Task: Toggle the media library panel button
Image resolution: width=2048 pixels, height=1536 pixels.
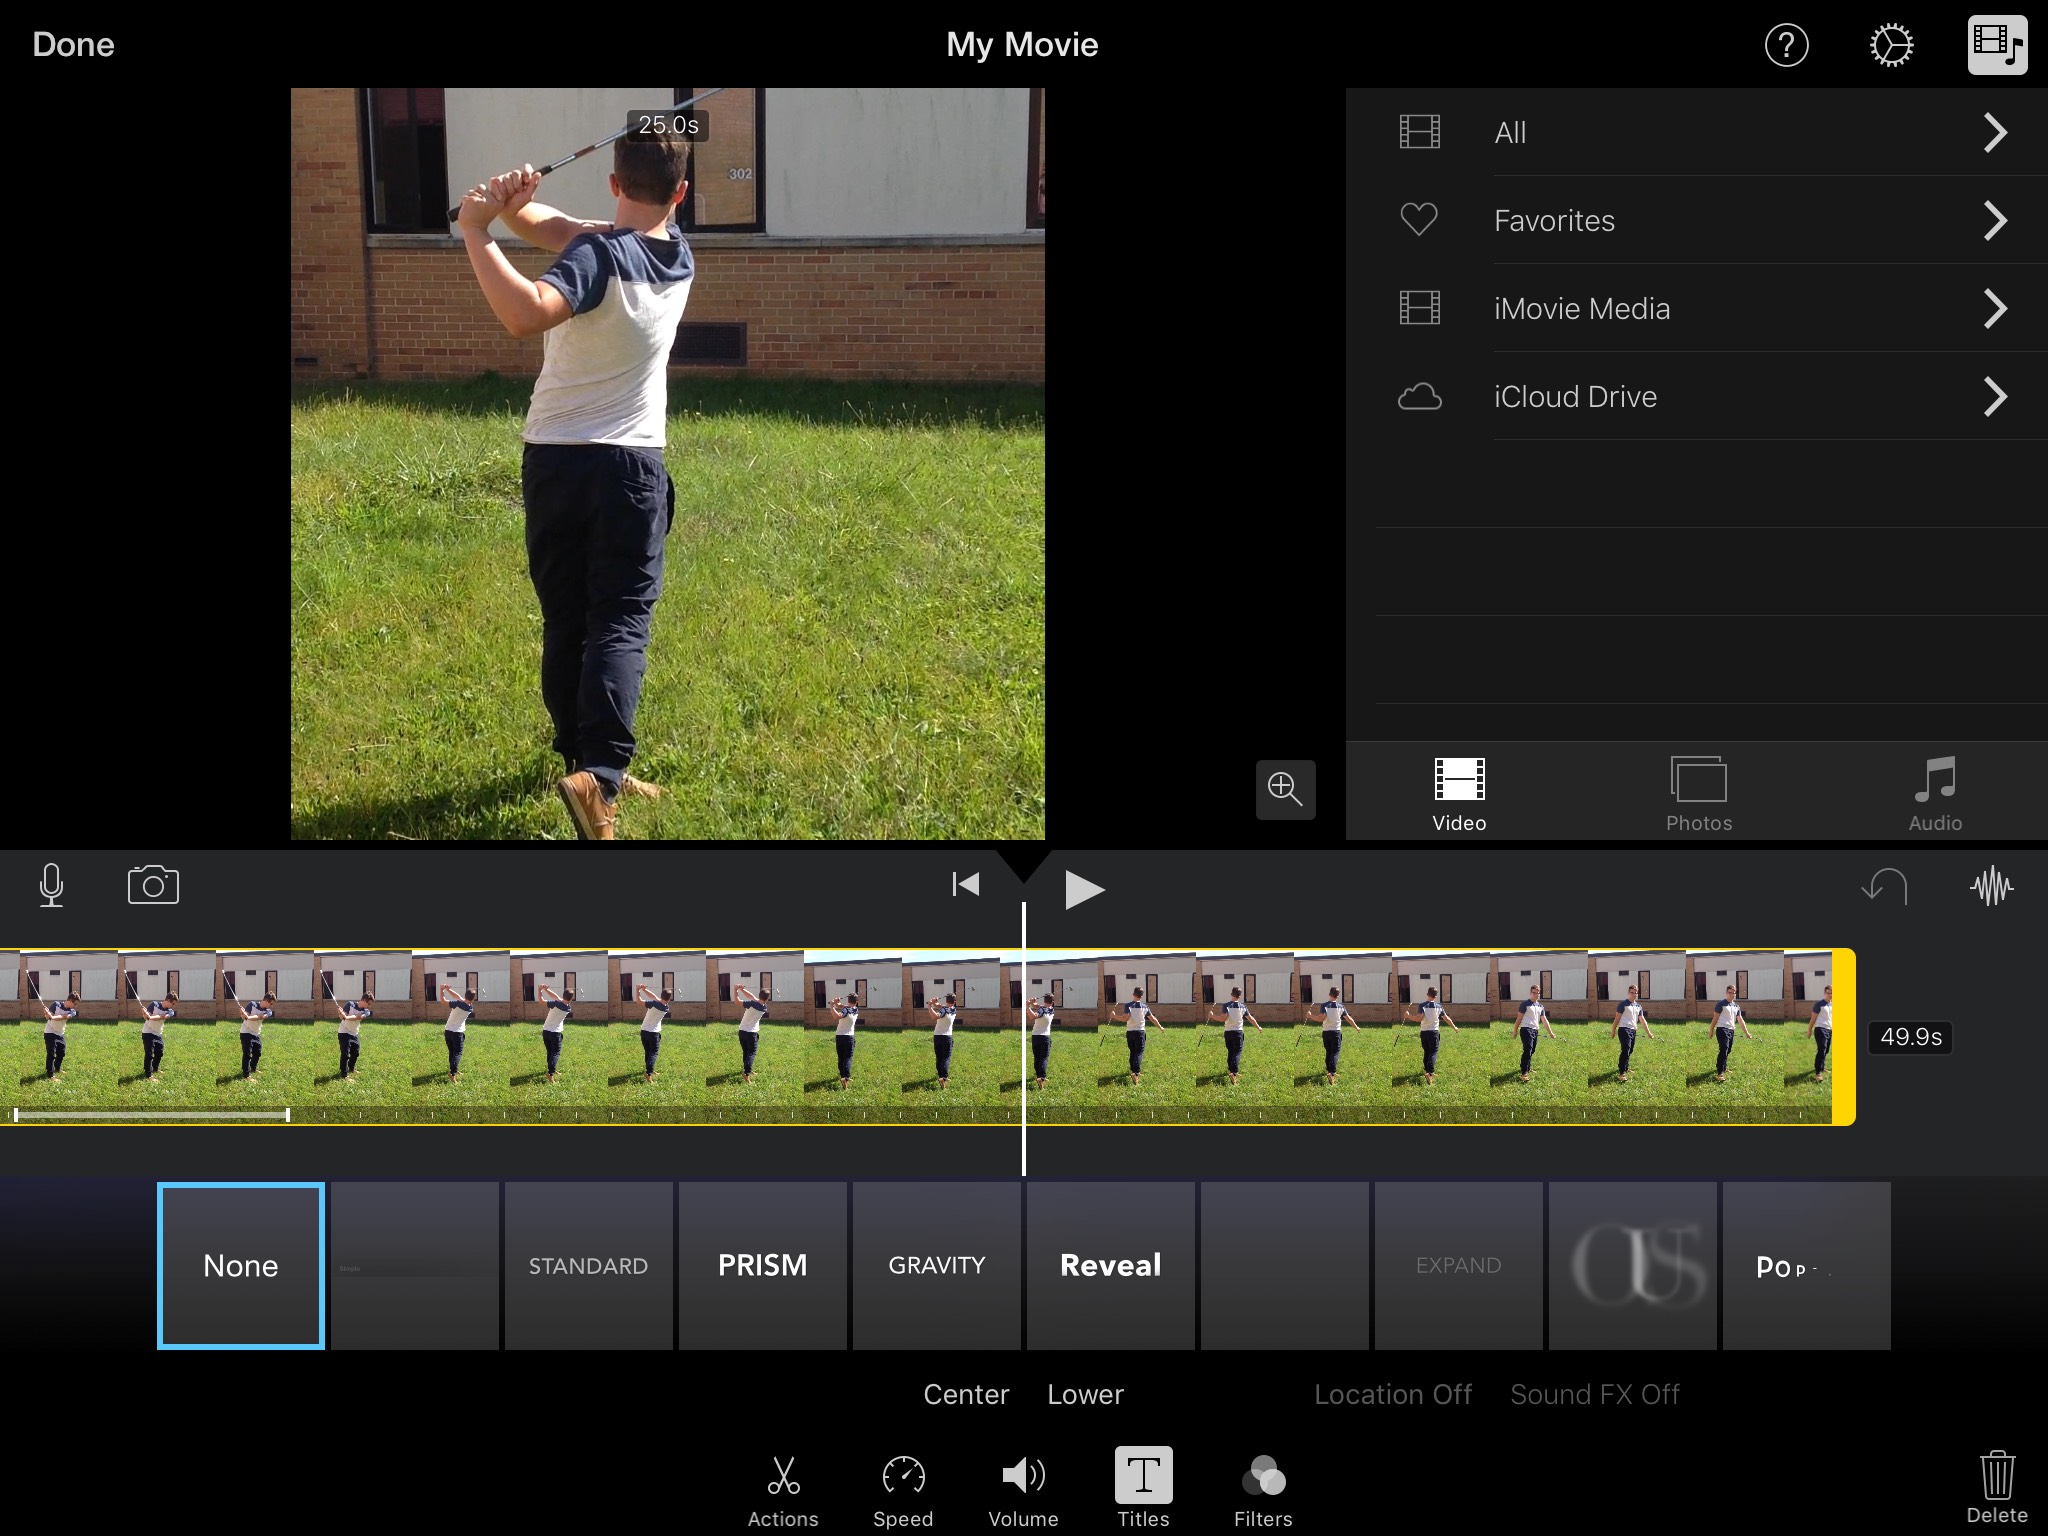Action: coord(1997,45)
